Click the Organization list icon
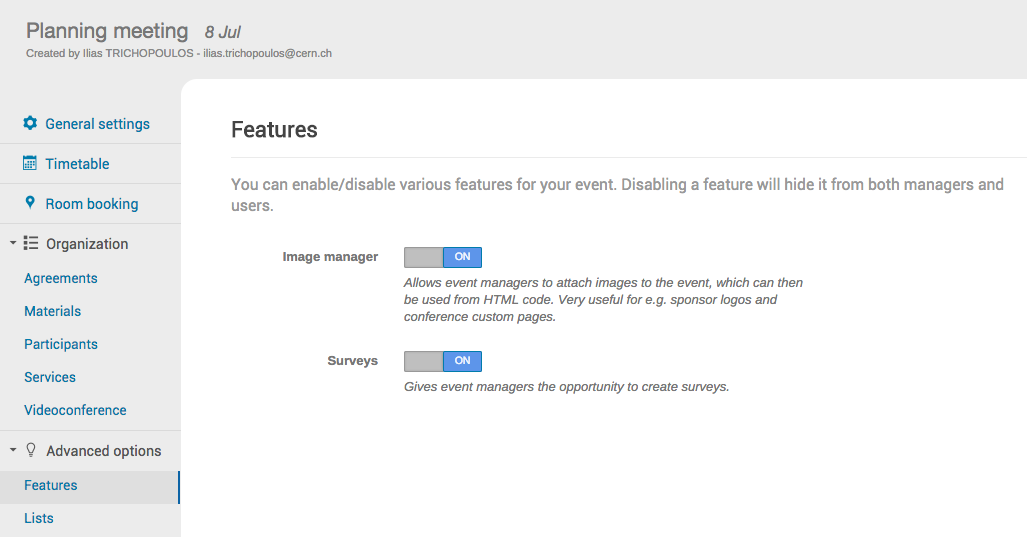This screenshot has height=537, width=1027. [31, 243]
